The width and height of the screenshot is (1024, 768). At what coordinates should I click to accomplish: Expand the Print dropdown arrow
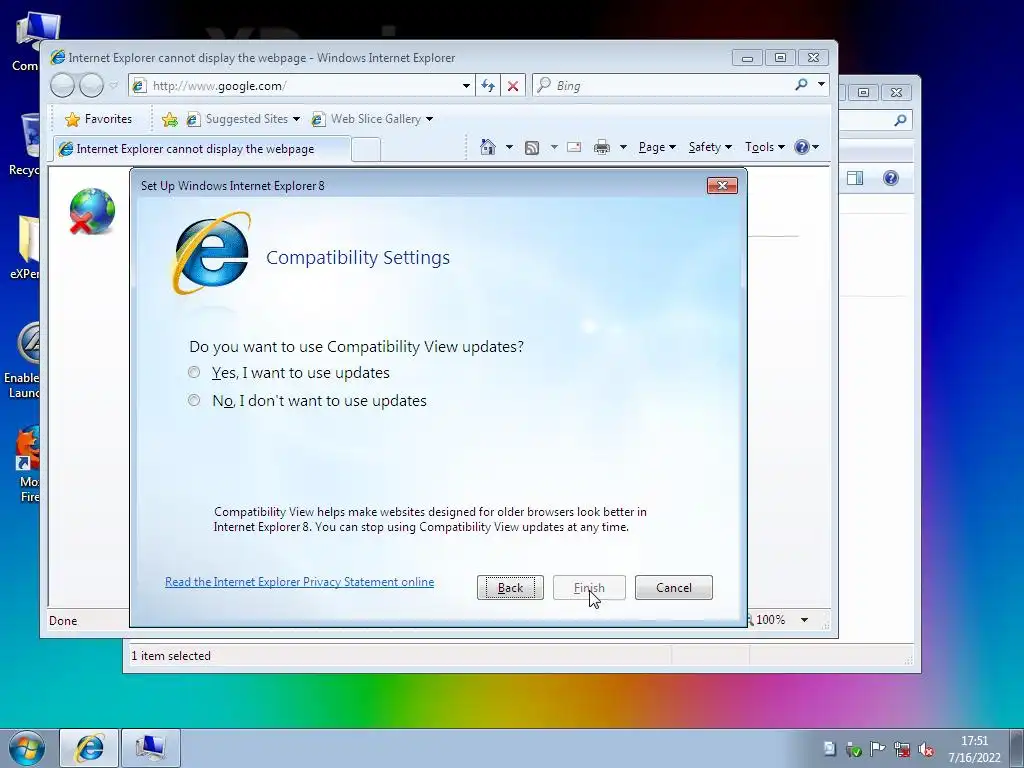(x=623, y=147)
